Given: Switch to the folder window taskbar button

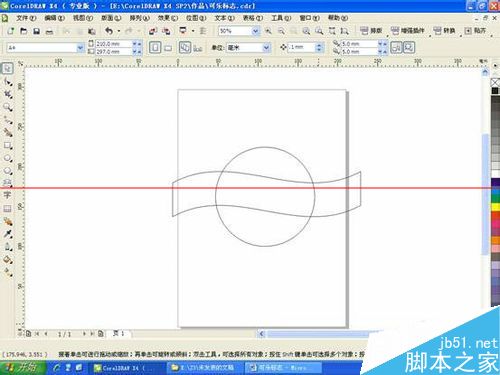Looking at the screenshot, I should [204, 368].
